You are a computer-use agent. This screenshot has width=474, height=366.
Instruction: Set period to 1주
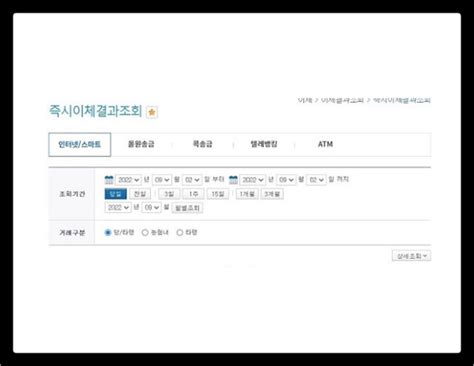193,194
